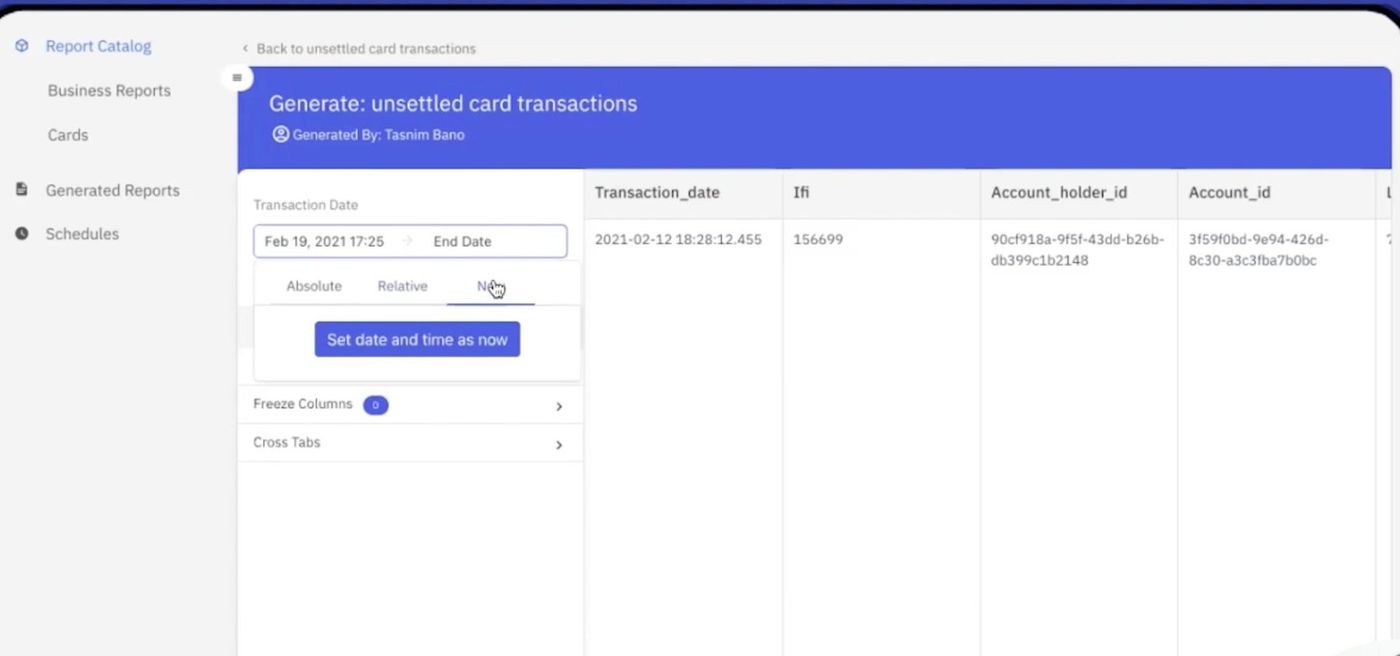Click the End Date field
Screen dimensions: 1400x656
(x=462, y=241)
